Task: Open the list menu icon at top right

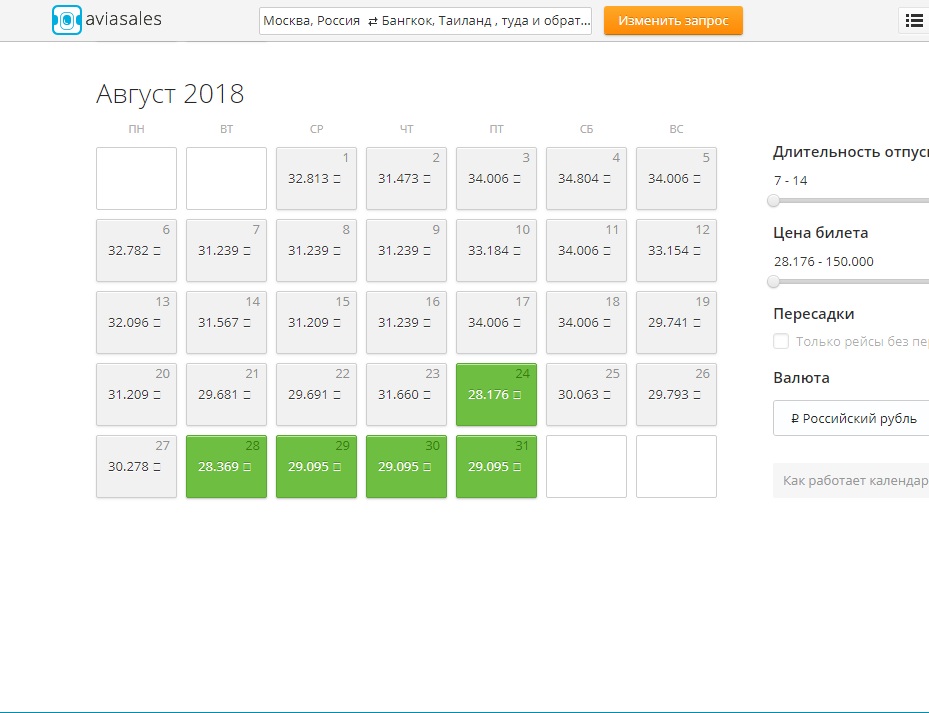Action: 914,21
